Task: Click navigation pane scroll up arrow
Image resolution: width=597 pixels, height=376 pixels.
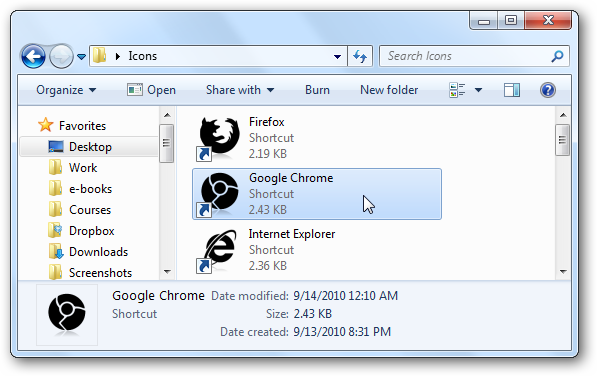Action: point(167,115)
